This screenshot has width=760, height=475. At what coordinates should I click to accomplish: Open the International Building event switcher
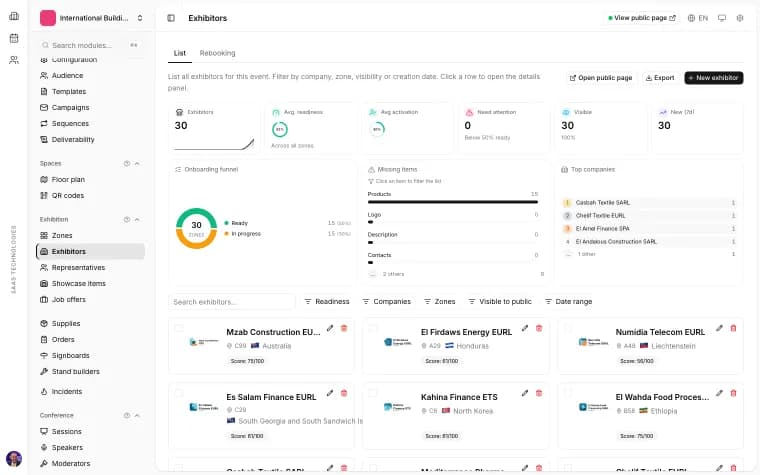point(92,18)
